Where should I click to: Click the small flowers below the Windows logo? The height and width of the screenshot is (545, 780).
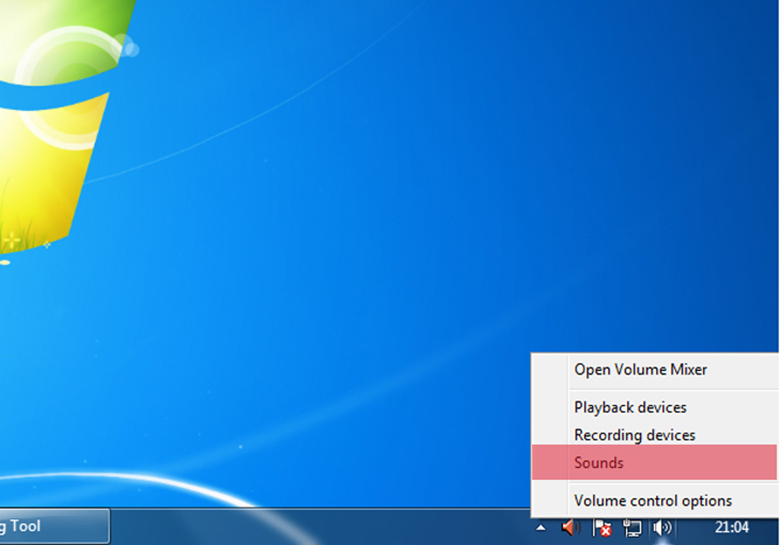(x=12, y=240)
